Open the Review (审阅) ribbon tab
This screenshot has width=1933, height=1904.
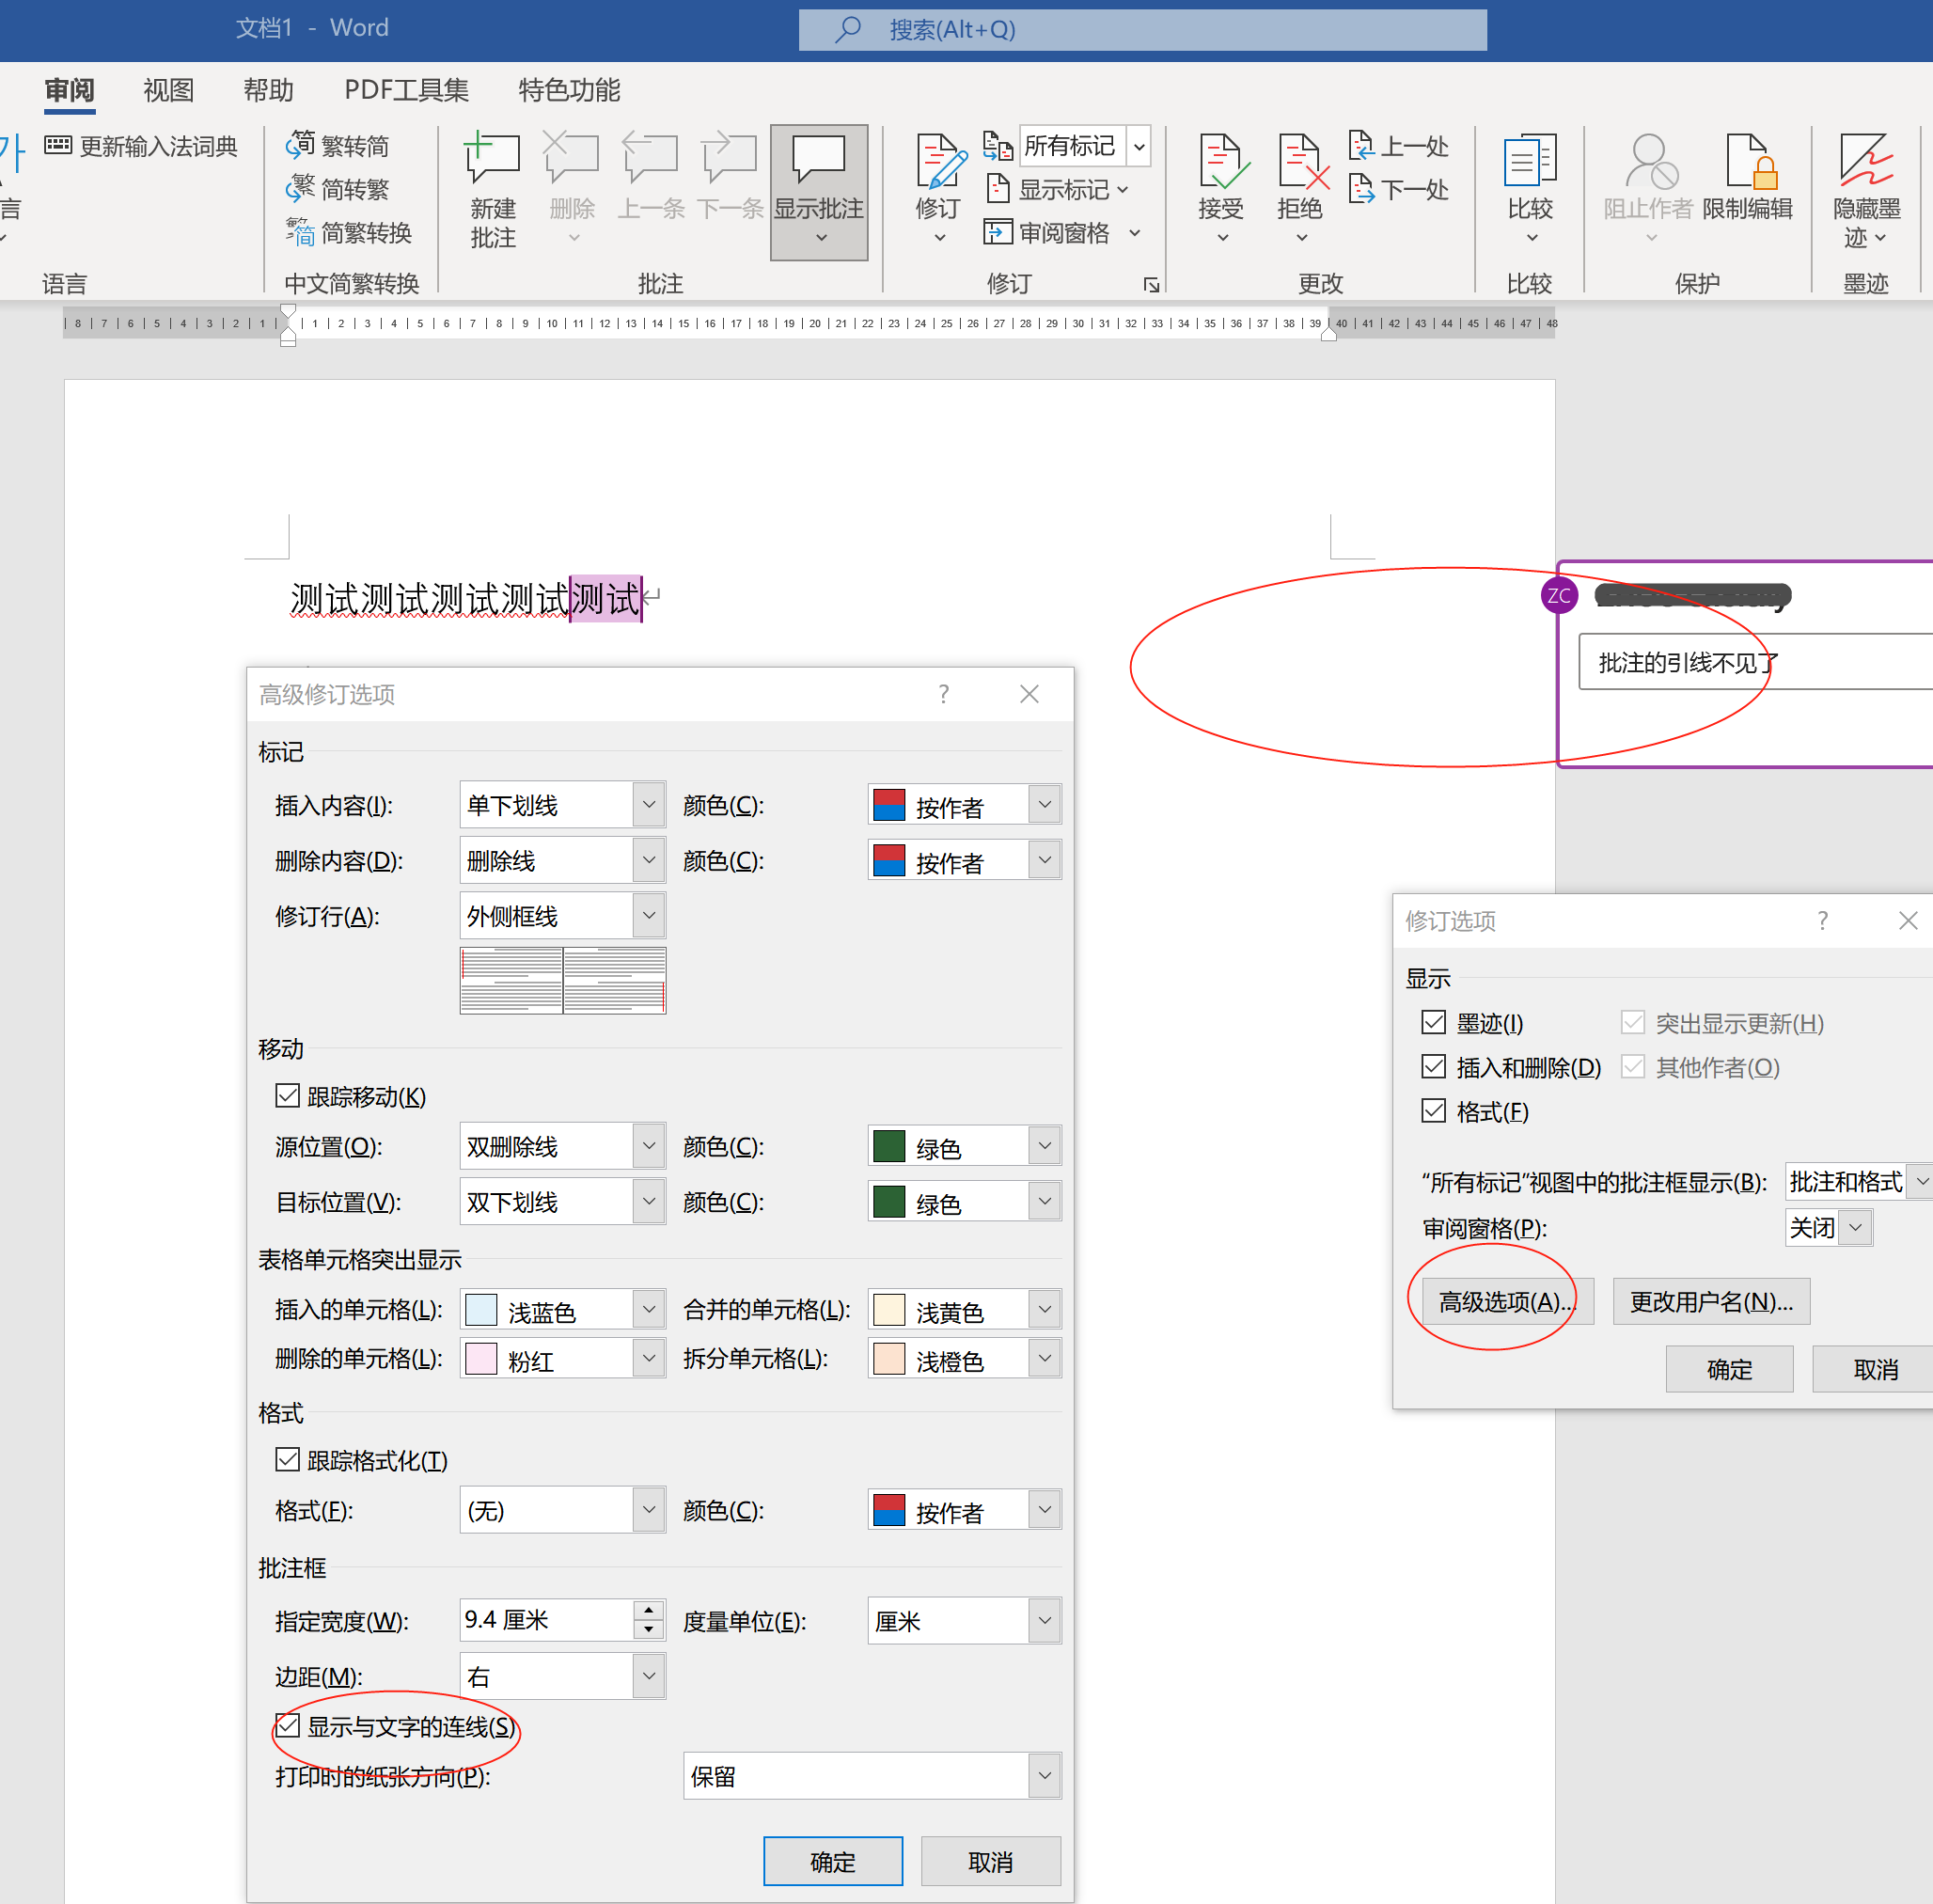(69, 90)
